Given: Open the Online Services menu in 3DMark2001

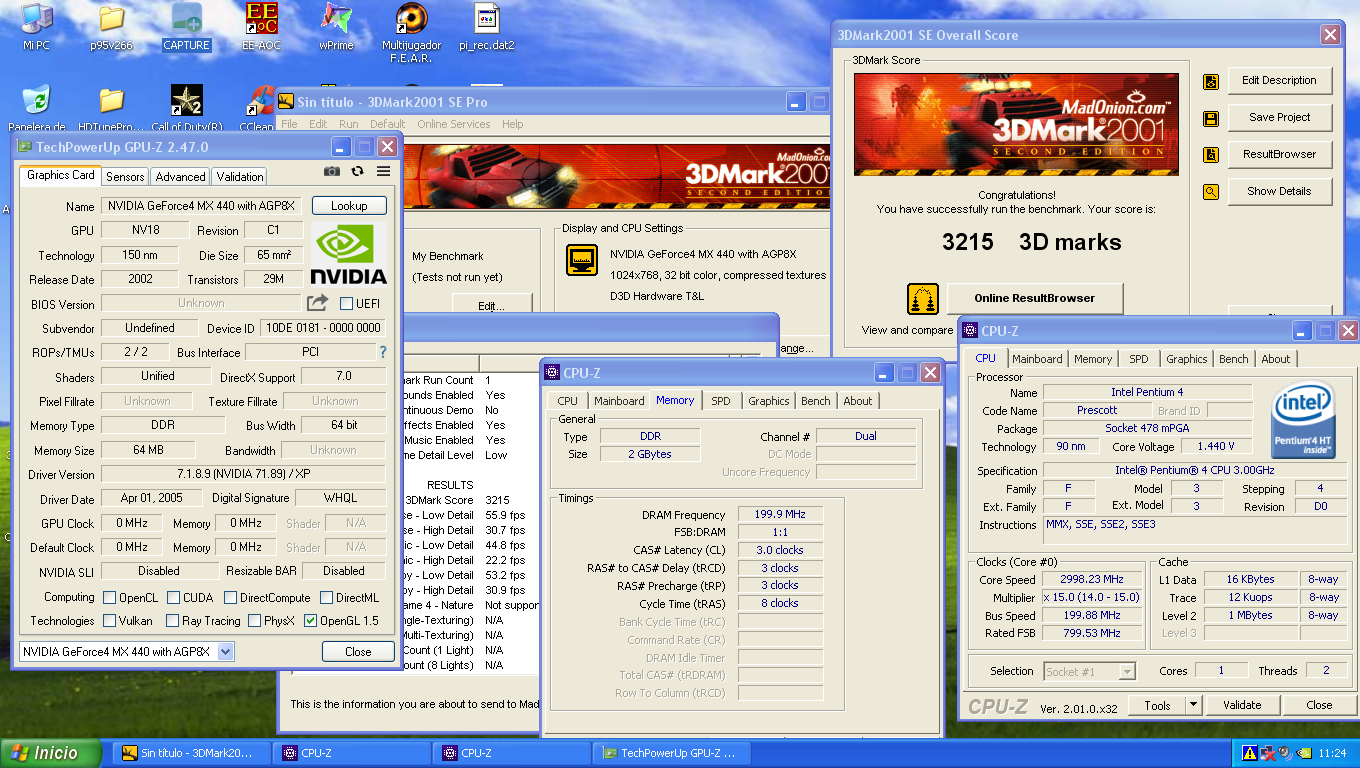Looking at the screenshot, I should tap(453, 124).
